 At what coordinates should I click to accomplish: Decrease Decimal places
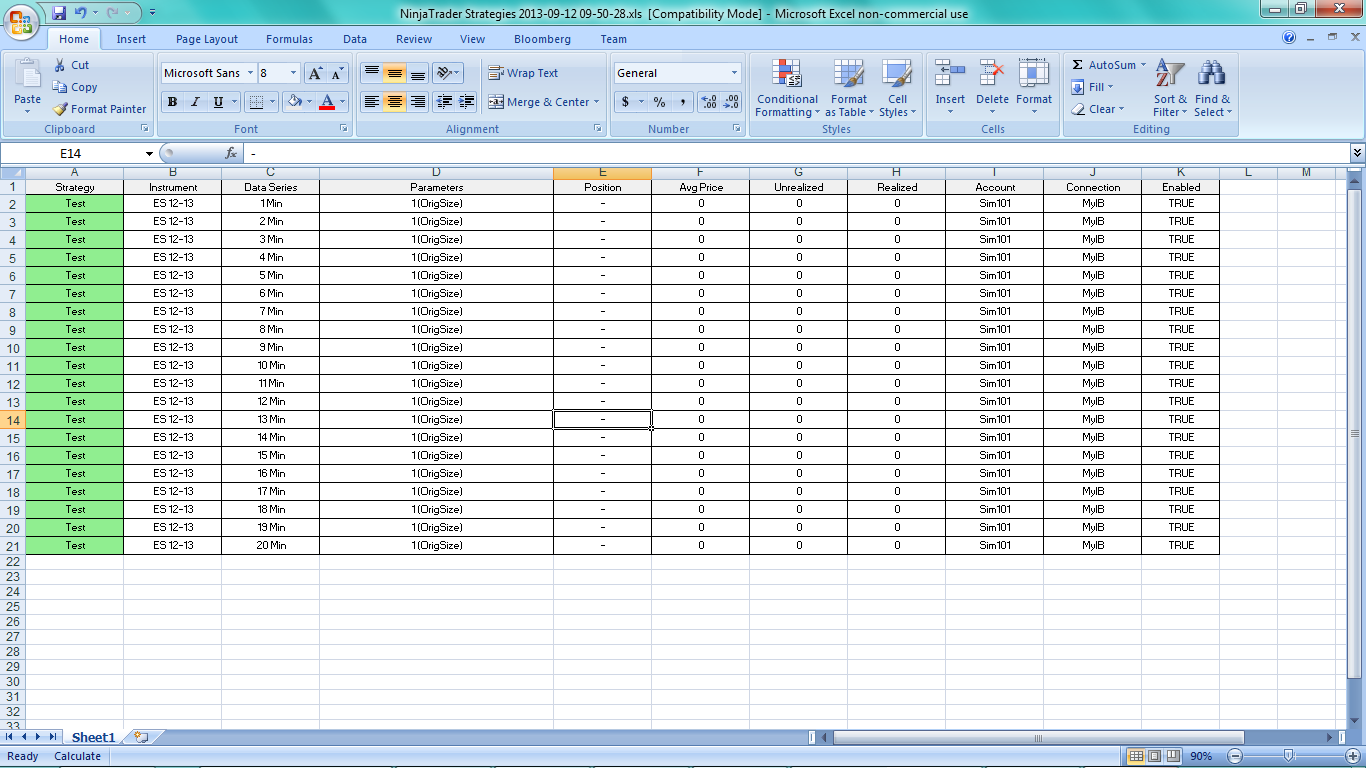coord(731,102)
